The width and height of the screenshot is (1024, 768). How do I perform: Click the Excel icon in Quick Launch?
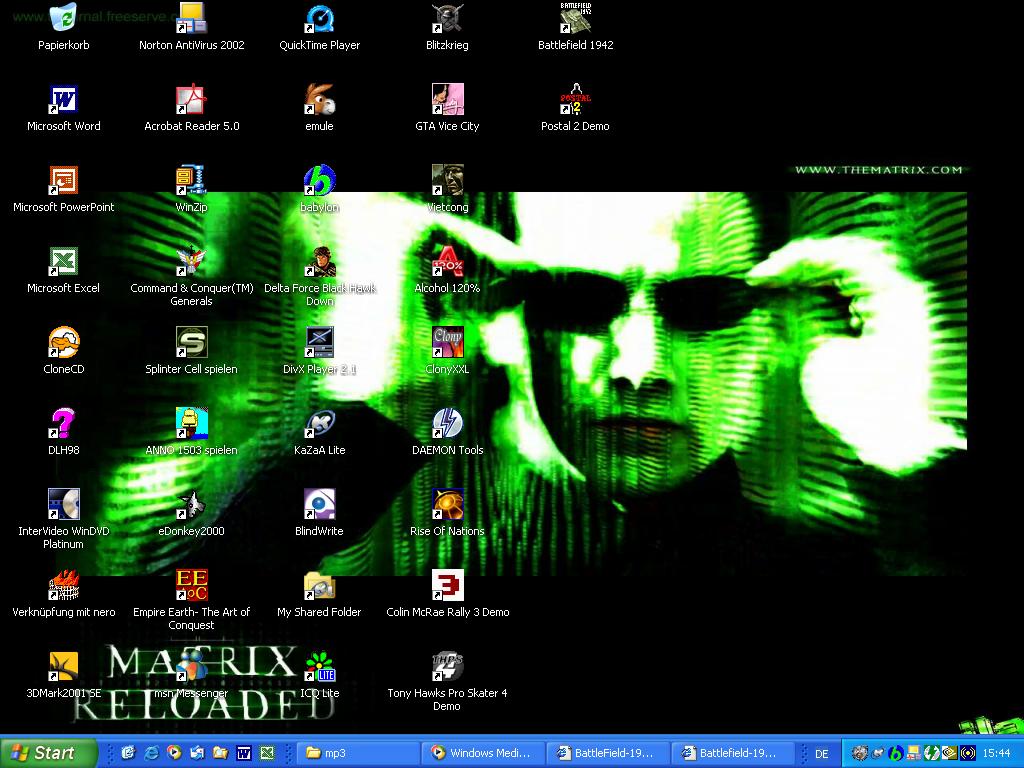pos(266,753)
